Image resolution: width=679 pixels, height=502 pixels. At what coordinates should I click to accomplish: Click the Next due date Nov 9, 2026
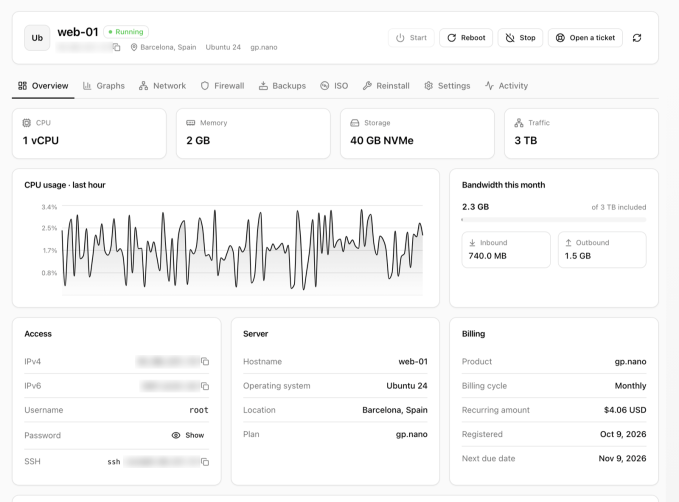pyautogui.click(x=622, y=458)
